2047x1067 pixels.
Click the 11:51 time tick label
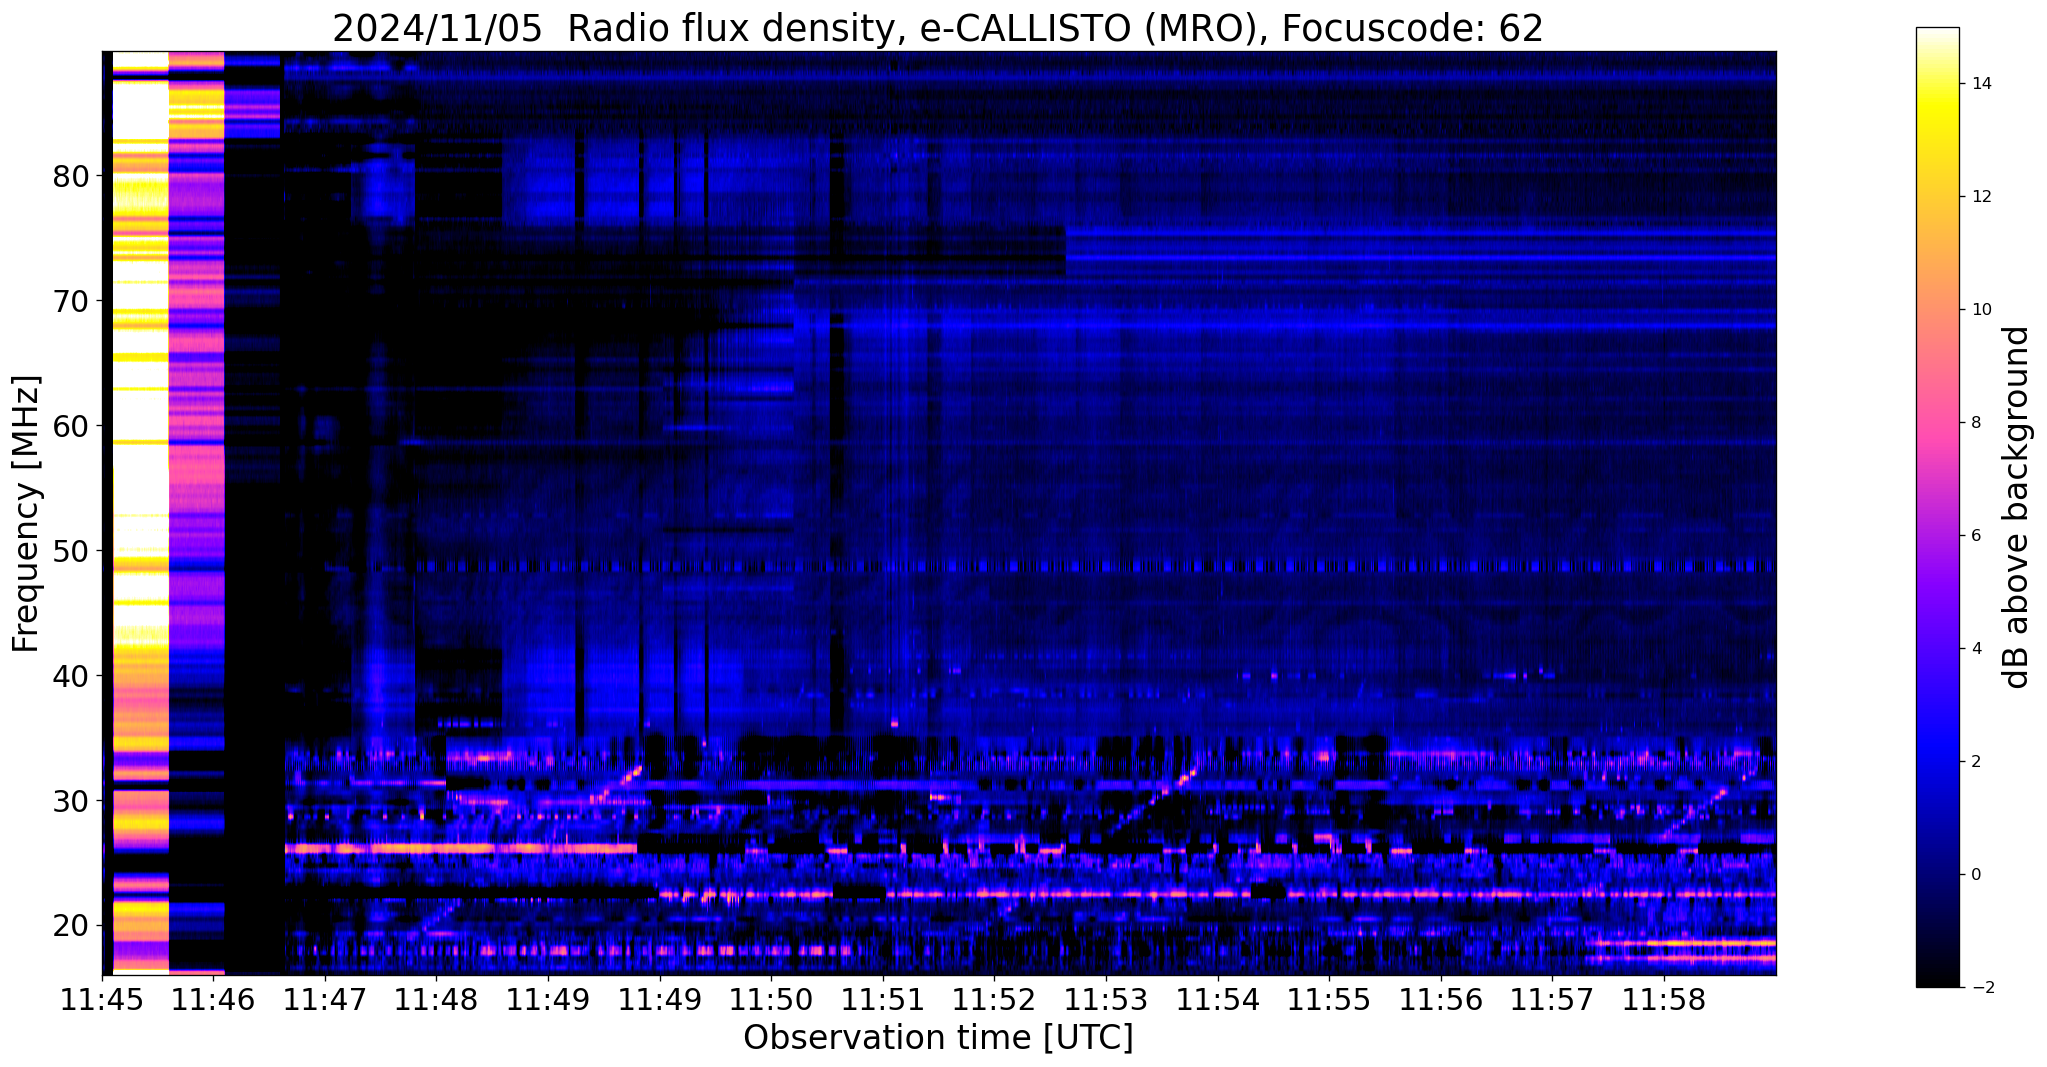(883, 1000)
